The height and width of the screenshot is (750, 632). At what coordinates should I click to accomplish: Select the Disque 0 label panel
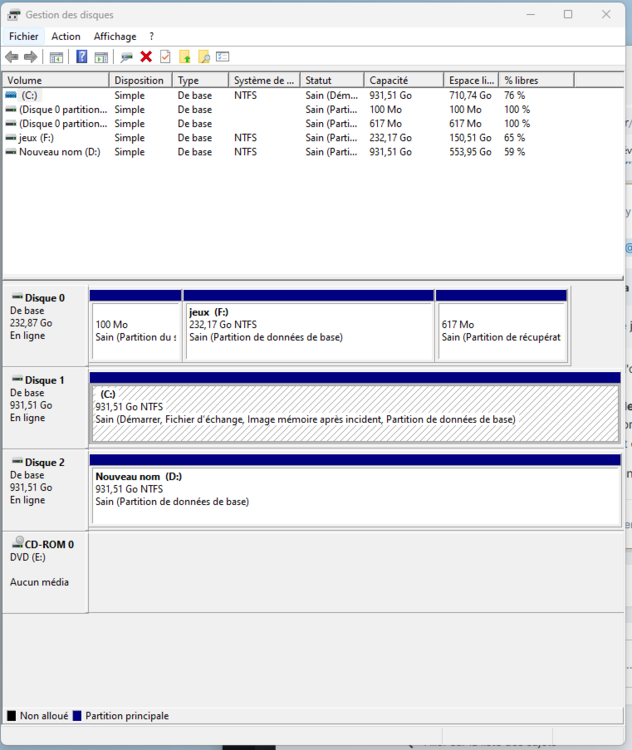[x=45, y=325]
